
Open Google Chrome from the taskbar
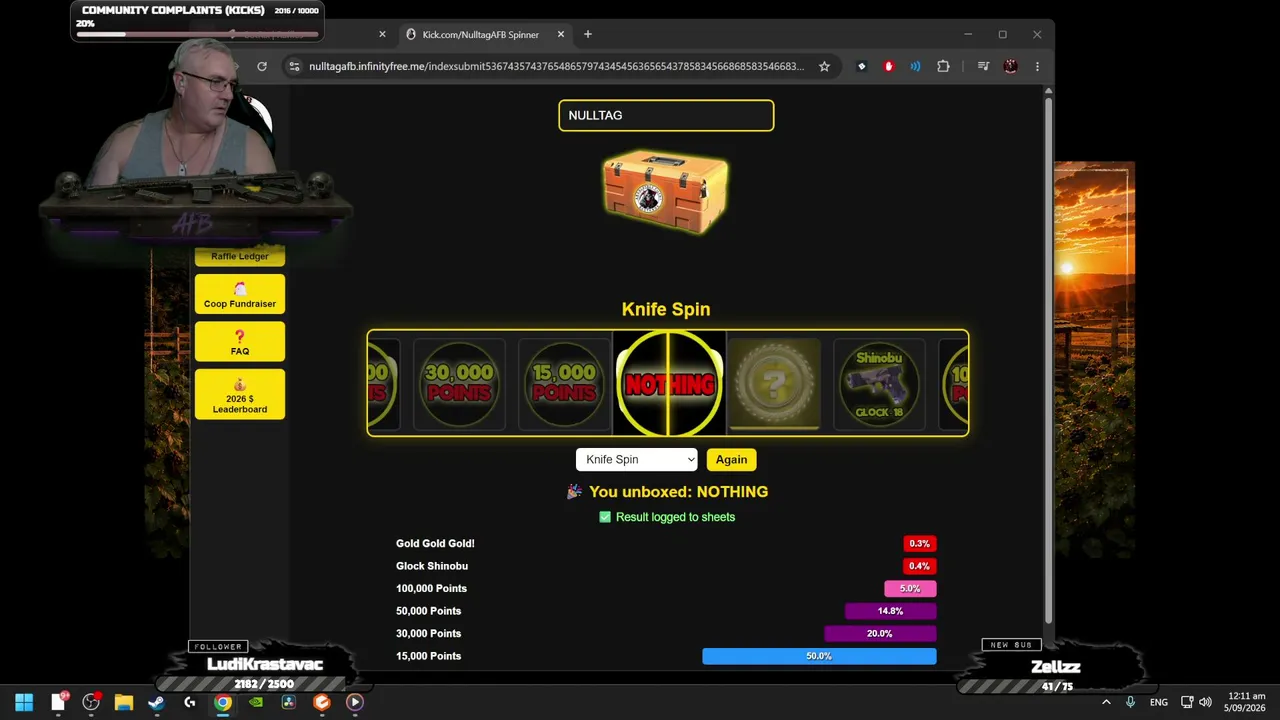pos(223,702)
